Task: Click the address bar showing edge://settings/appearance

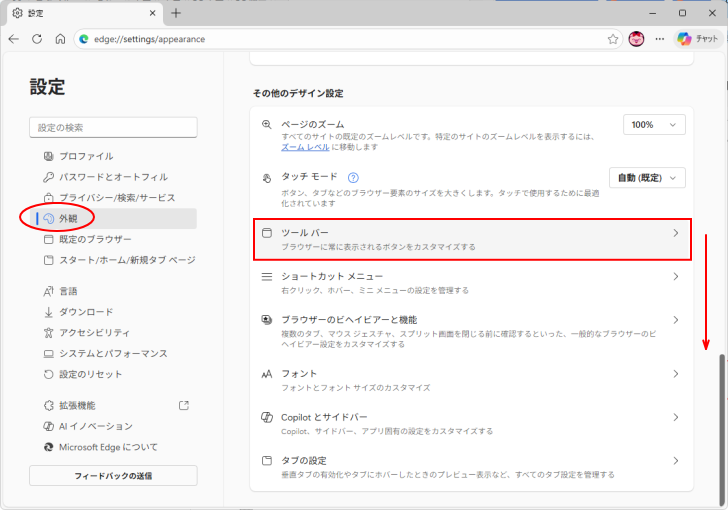Action: click(348, 39)
